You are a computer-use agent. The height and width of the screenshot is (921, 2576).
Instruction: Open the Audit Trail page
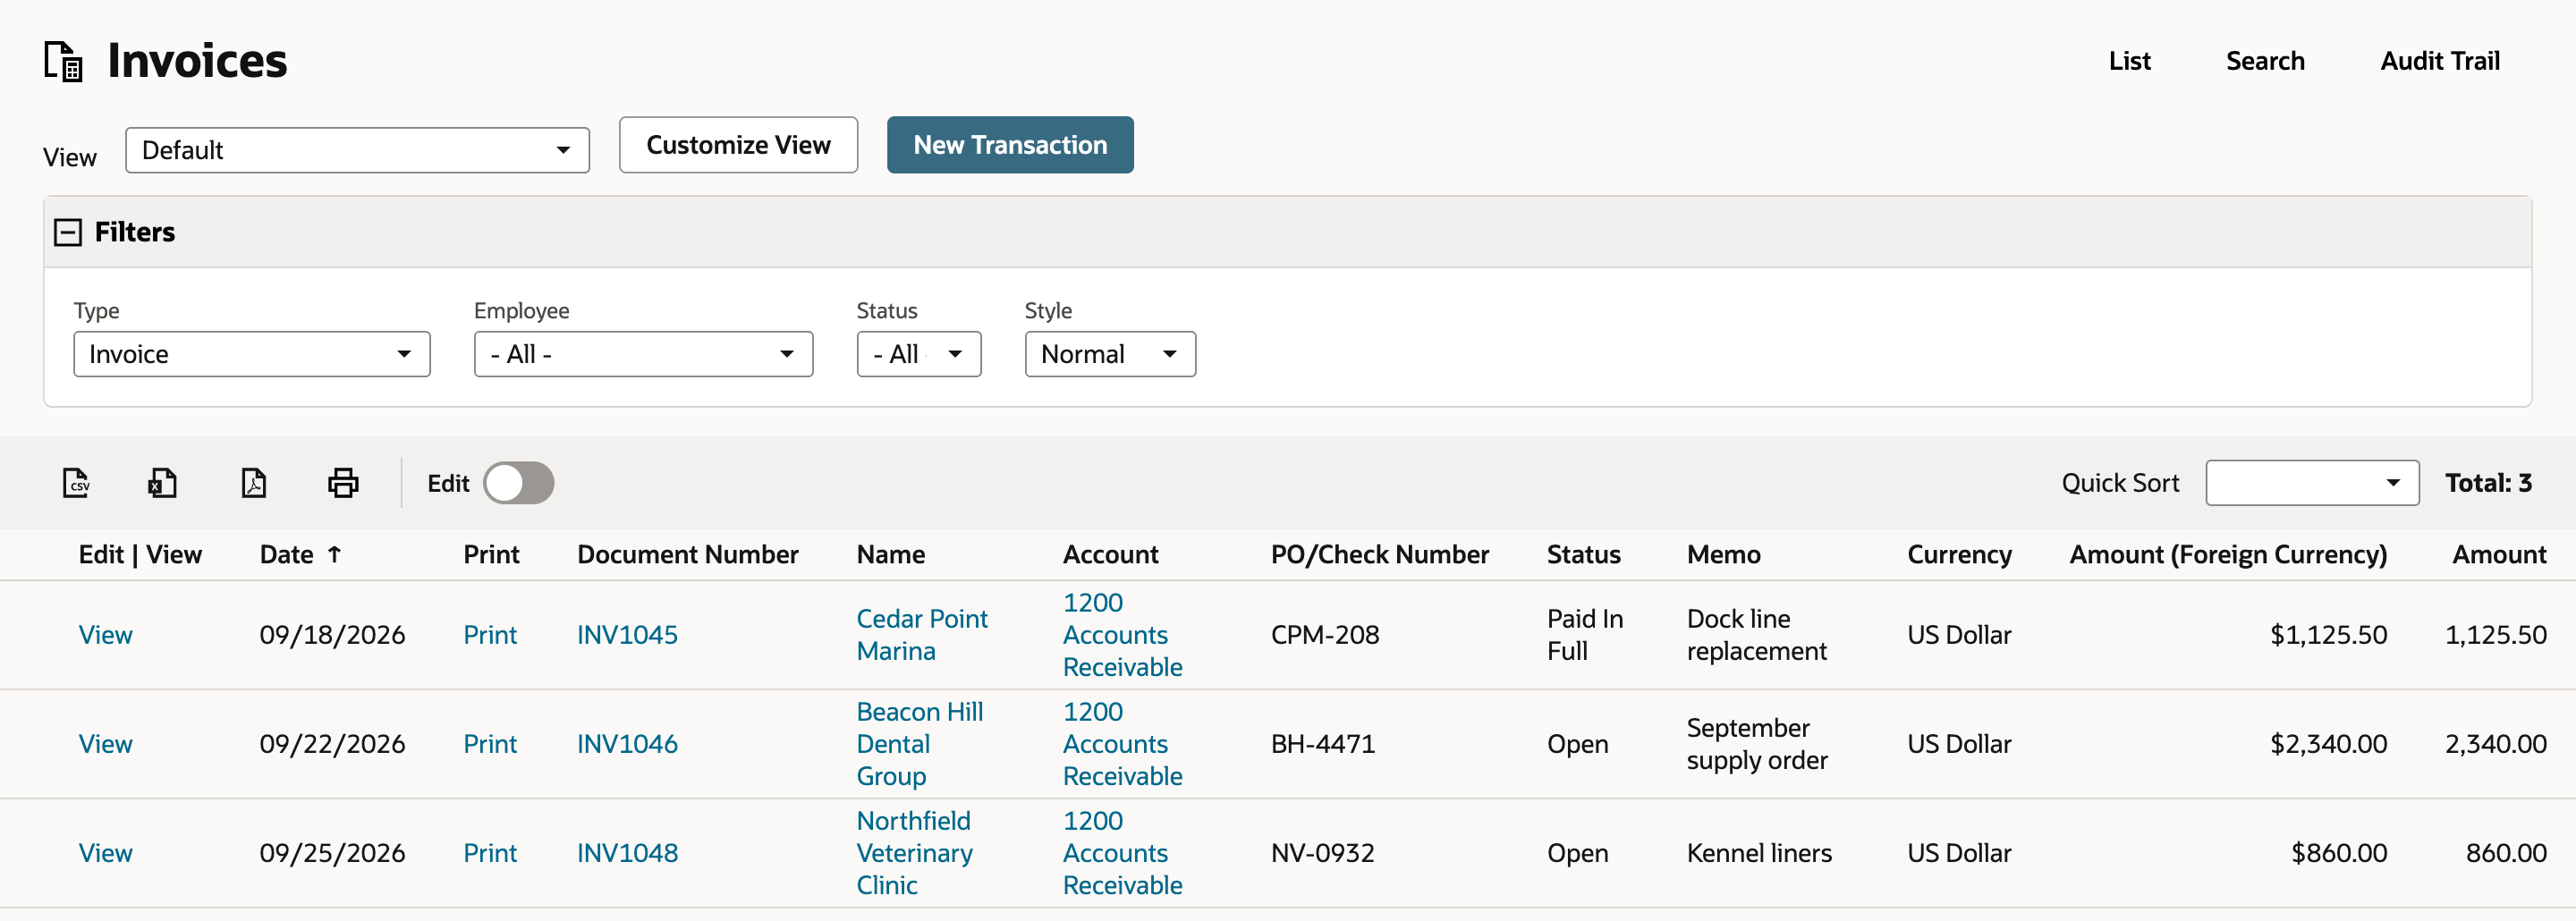pos(2440,61)
